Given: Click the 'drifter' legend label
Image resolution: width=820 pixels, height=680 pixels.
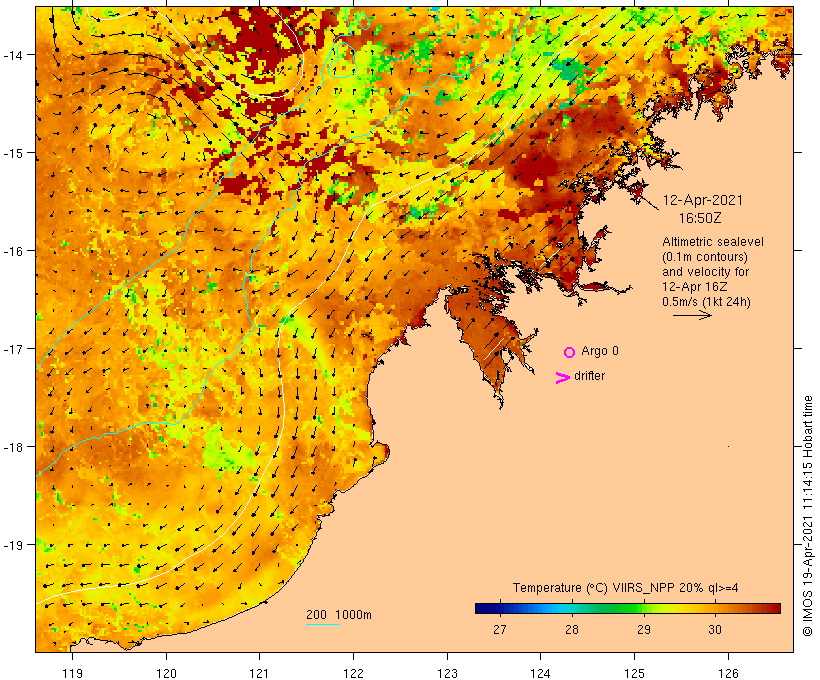Looking at the screenshot, I should tap(589, 376).
